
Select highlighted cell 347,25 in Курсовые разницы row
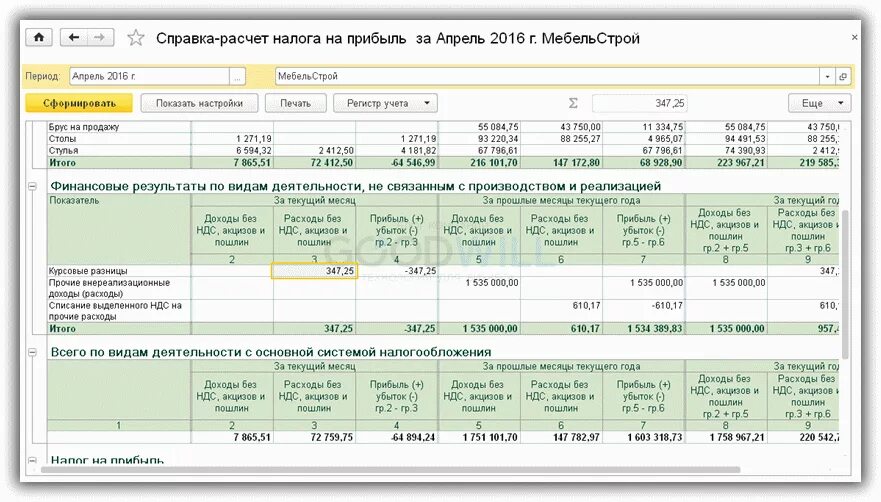pyautogui.click(x=315, y=271)
